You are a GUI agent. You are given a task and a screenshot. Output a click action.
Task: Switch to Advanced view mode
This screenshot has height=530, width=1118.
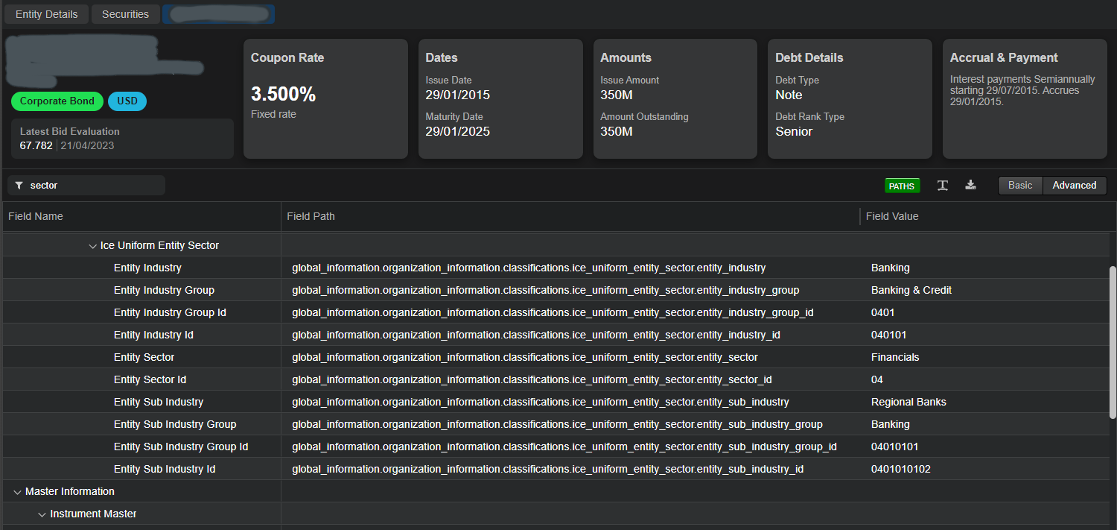(1074, 185)
